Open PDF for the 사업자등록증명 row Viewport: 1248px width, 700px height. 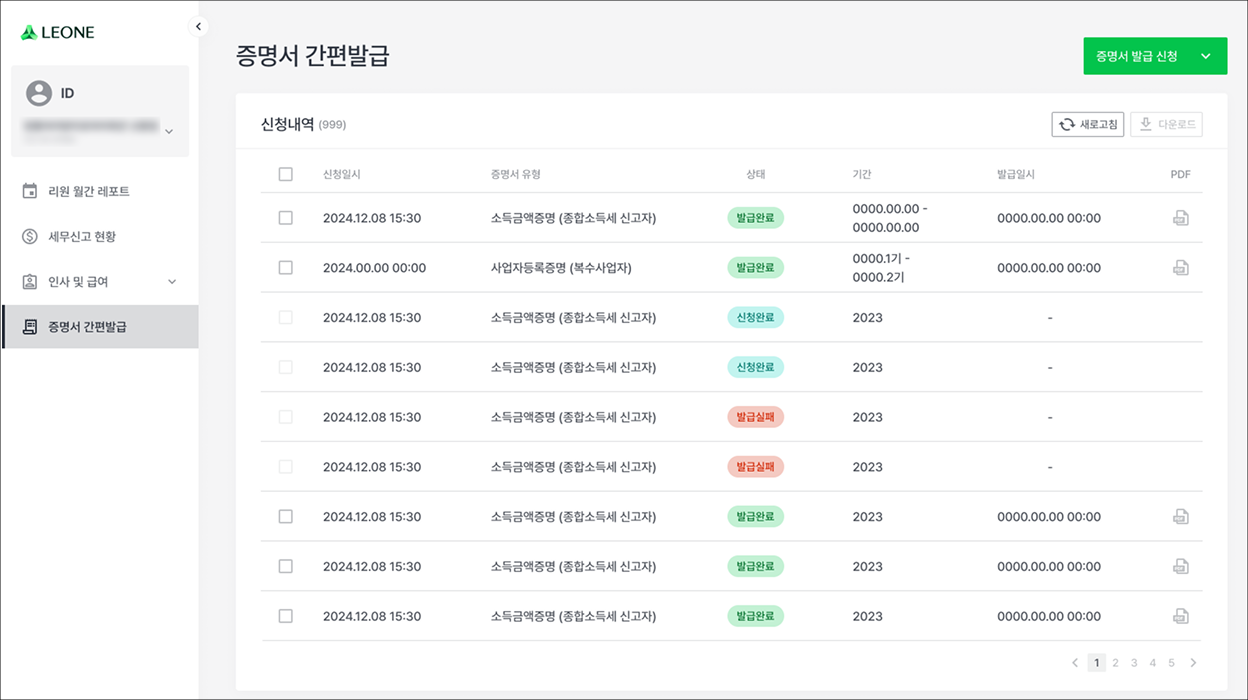click(x=1181, y=268)
